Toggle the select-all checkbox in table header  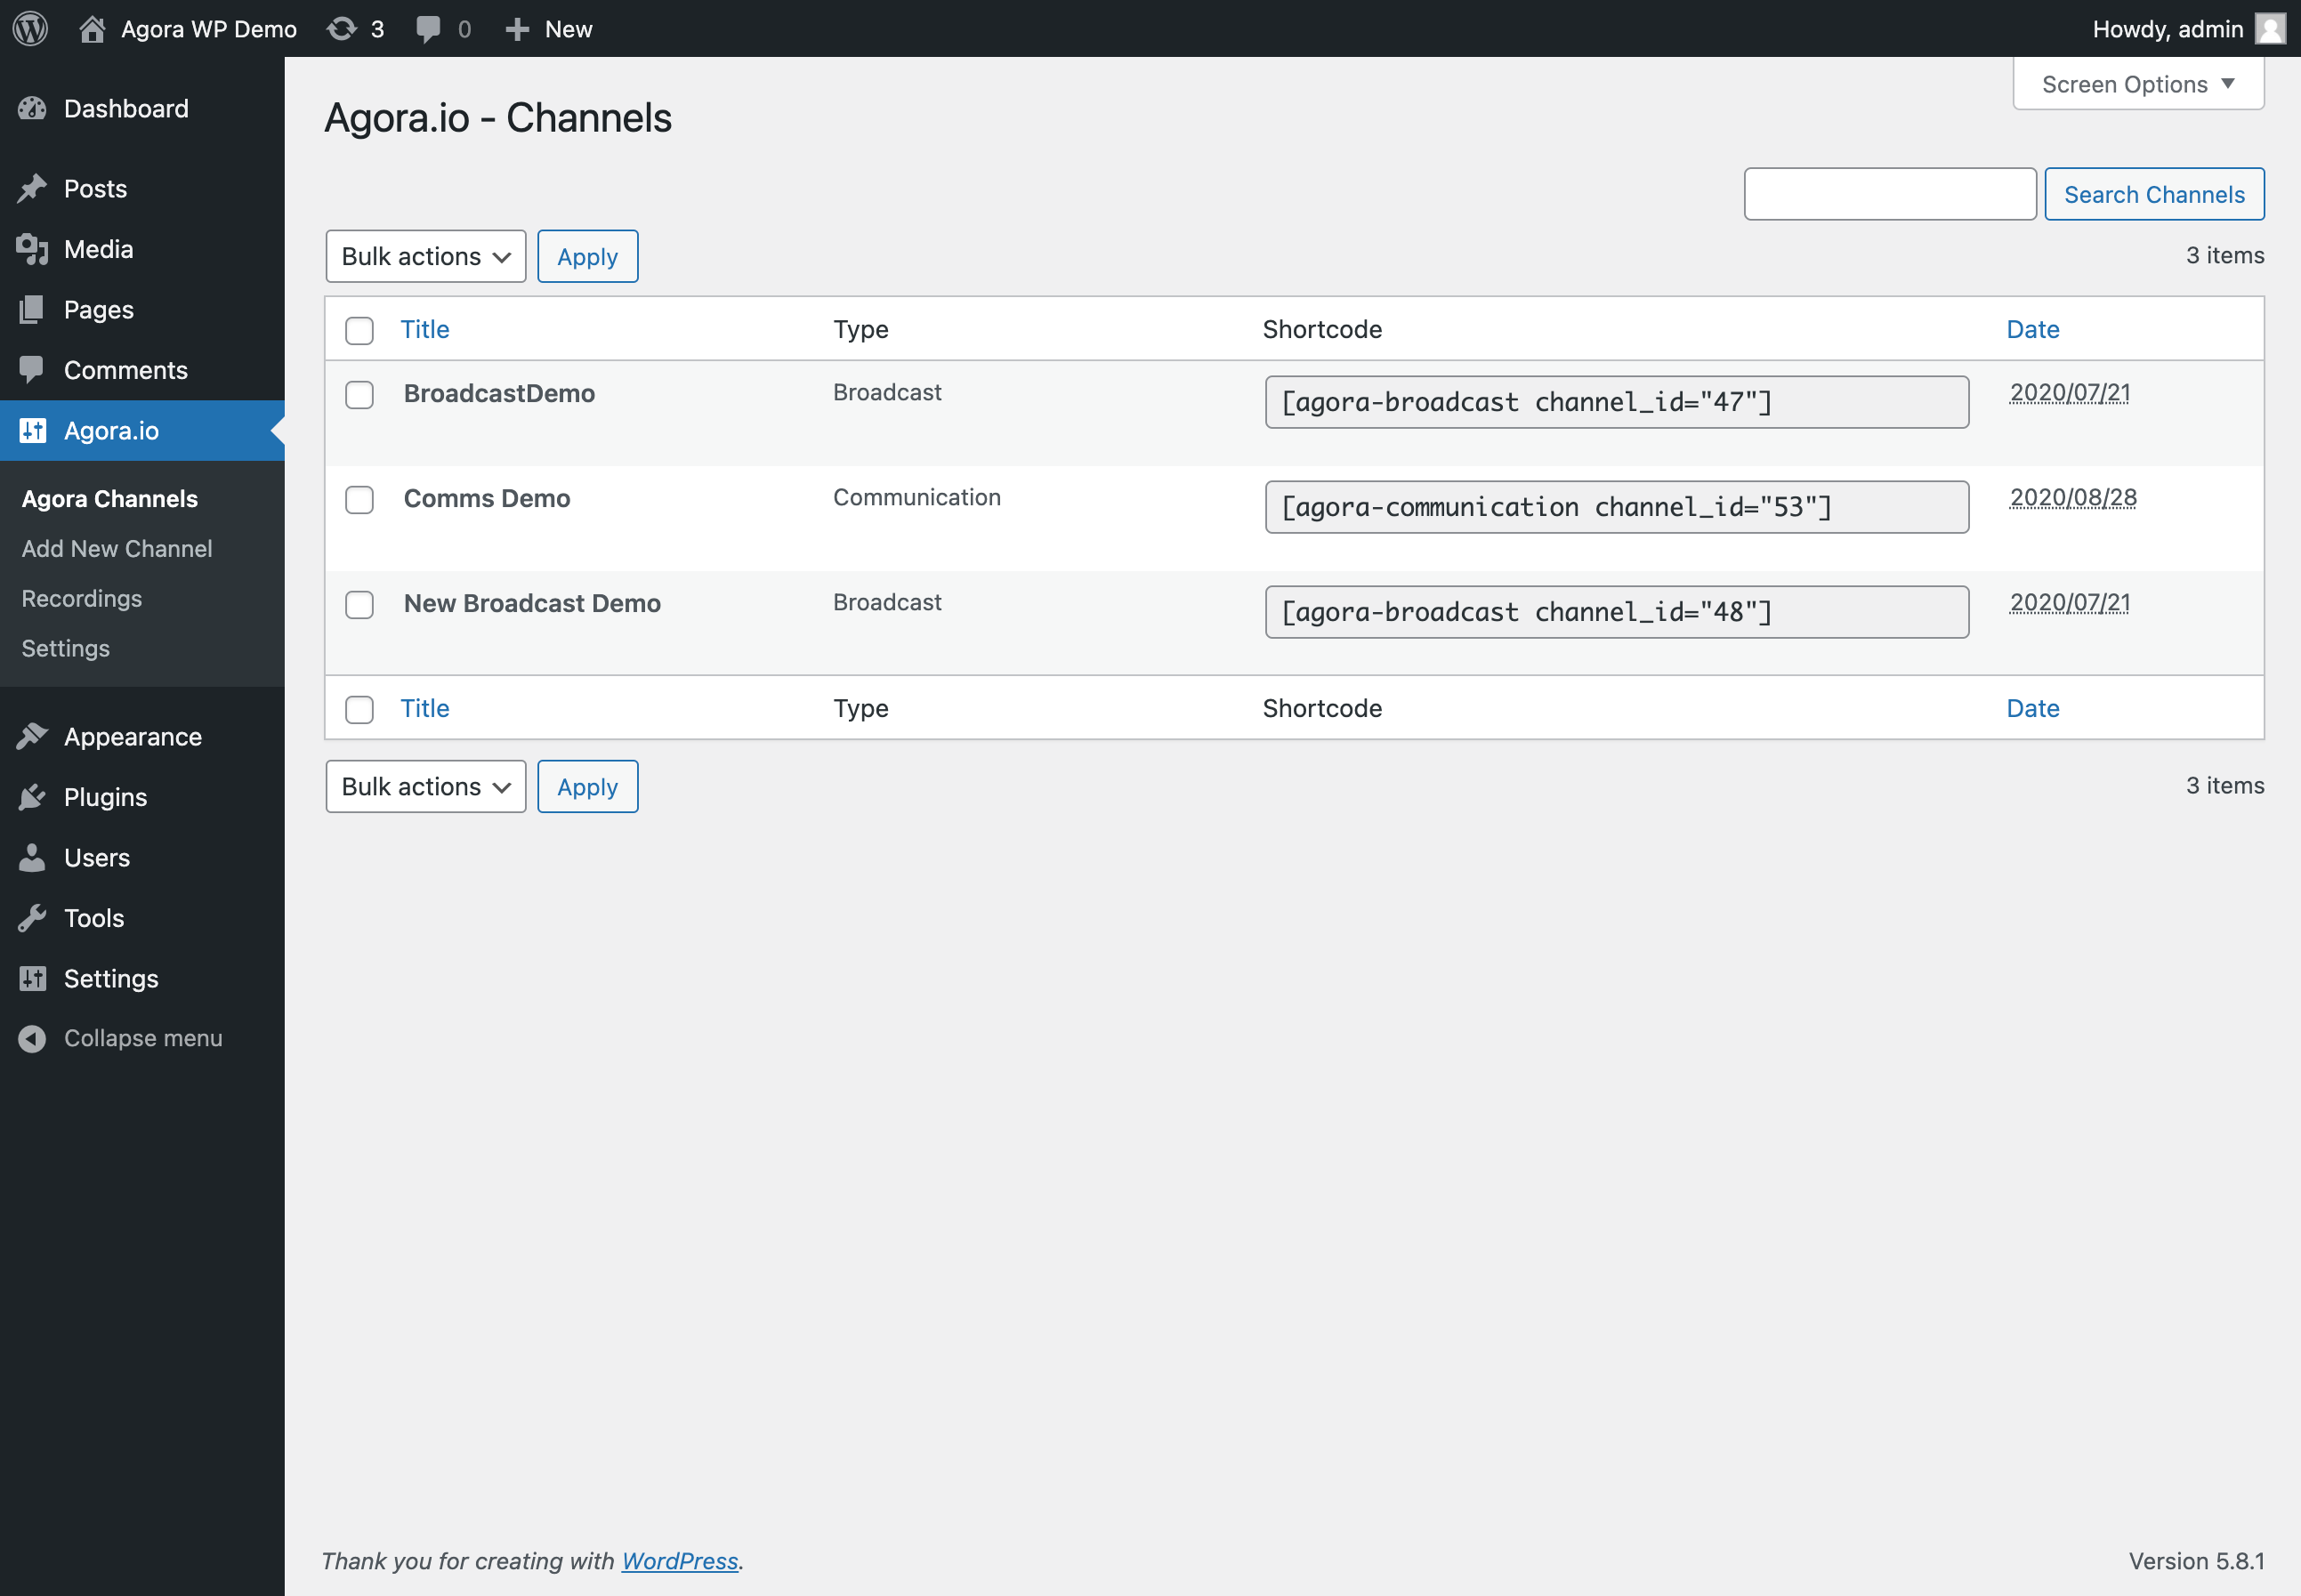(x=359, y=330)
